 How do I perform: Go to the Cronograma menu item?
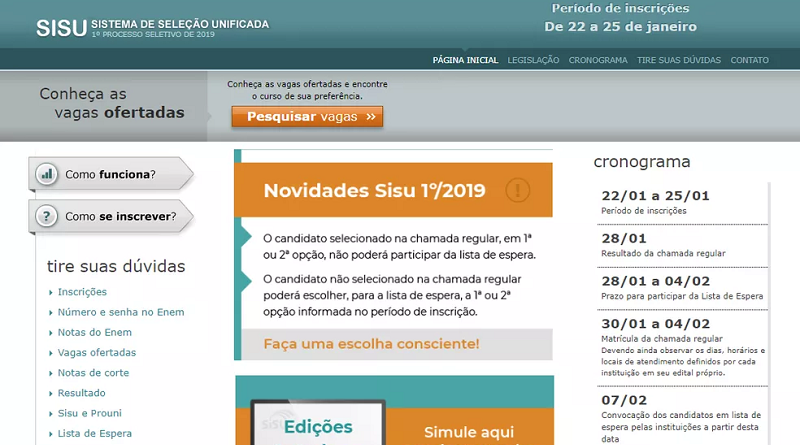598,60
